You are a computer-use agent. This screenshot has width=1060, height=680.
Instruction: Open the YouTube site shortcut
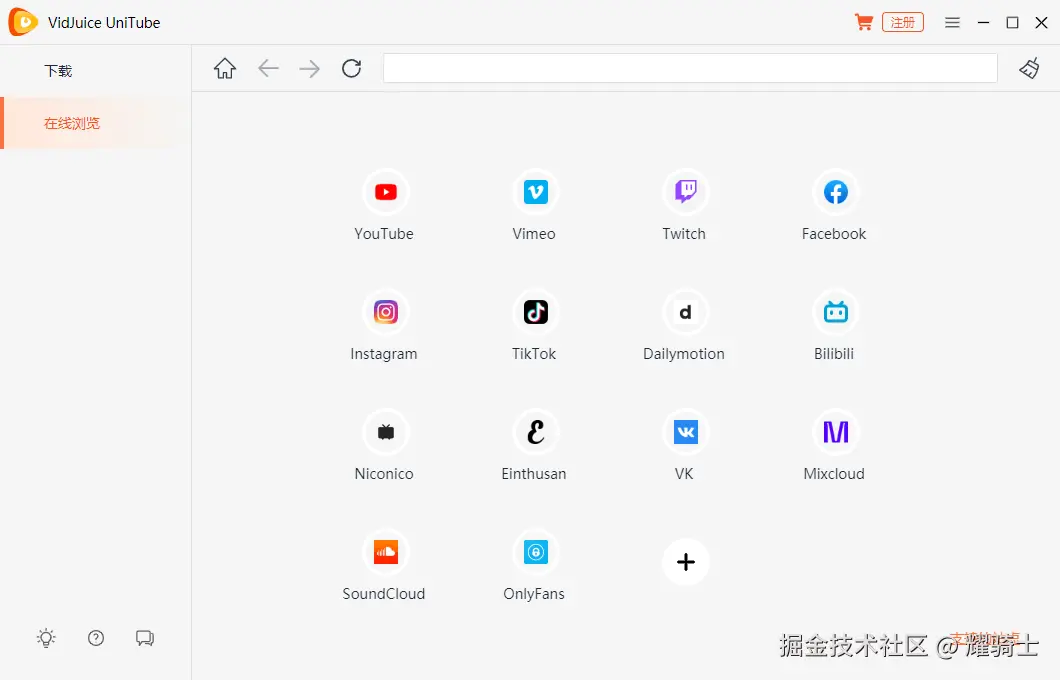tap(385, 193)
